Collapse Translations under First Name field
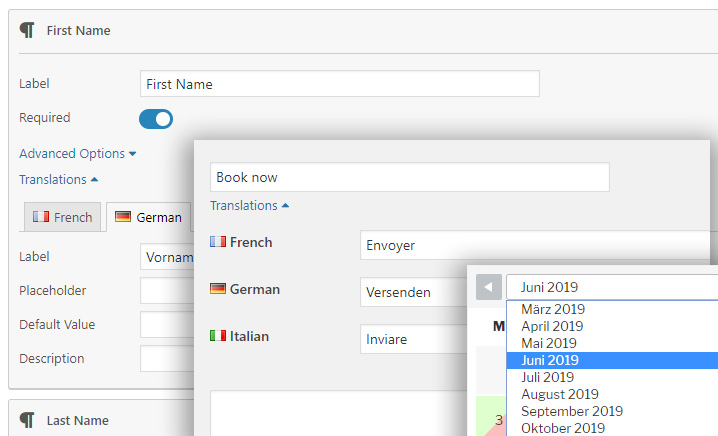Viewport: 718px width, 436px height. [58, 180]
